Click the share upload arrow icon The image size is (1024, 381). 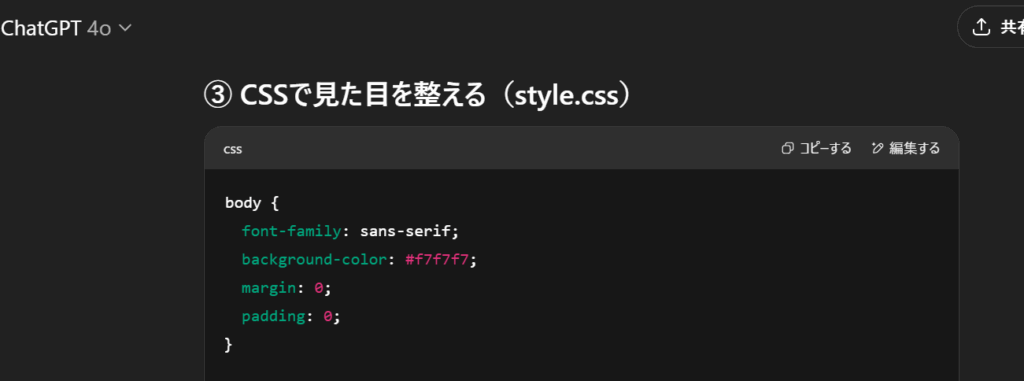(x=981, y=27)
